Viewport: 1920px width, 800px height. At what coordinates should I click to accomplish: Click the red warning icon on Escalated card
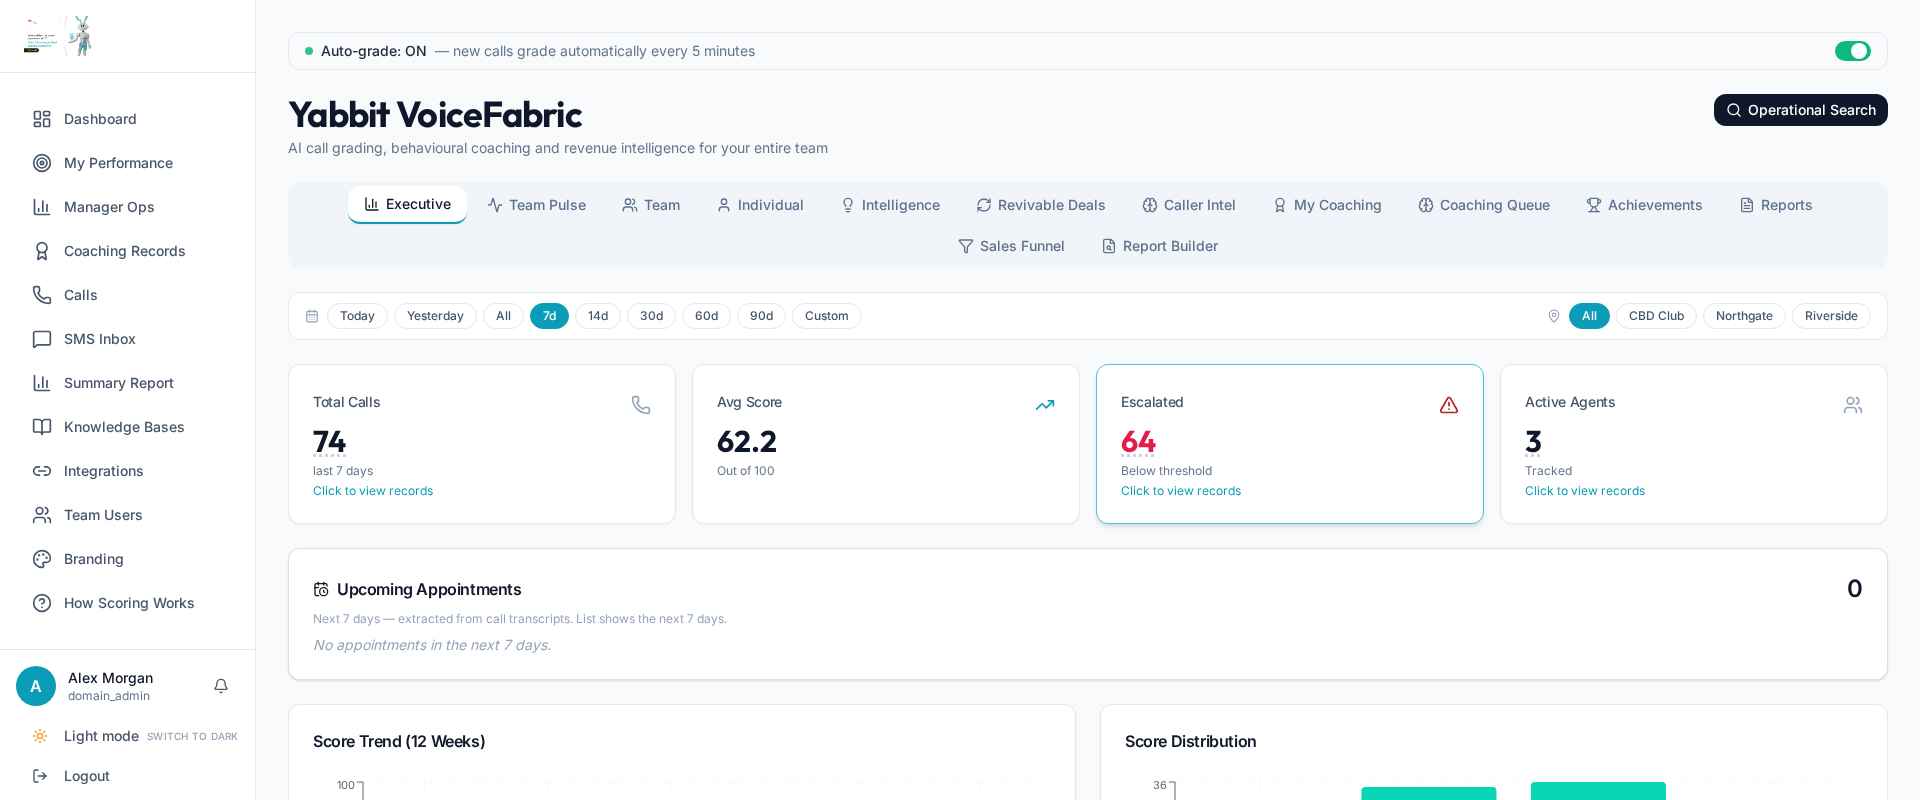[x=1449, y=405]
